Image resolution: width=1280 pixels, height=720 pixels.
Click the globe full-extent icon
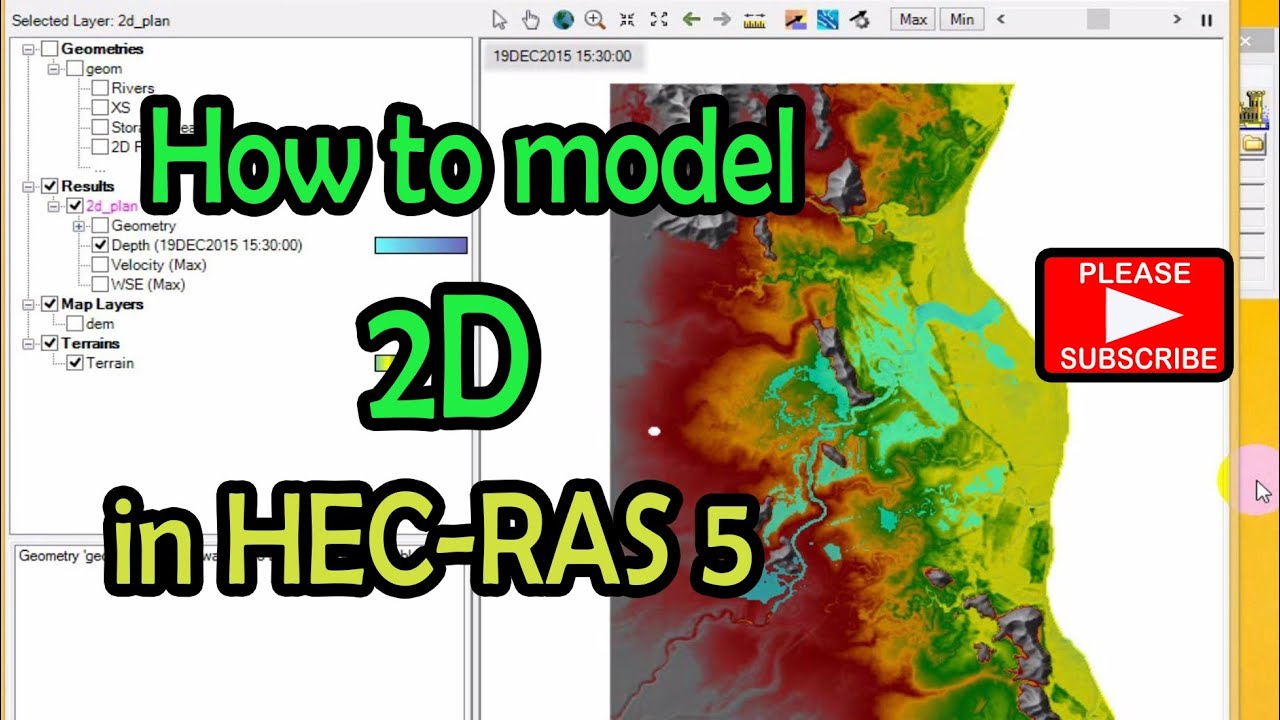pos(563,19)
